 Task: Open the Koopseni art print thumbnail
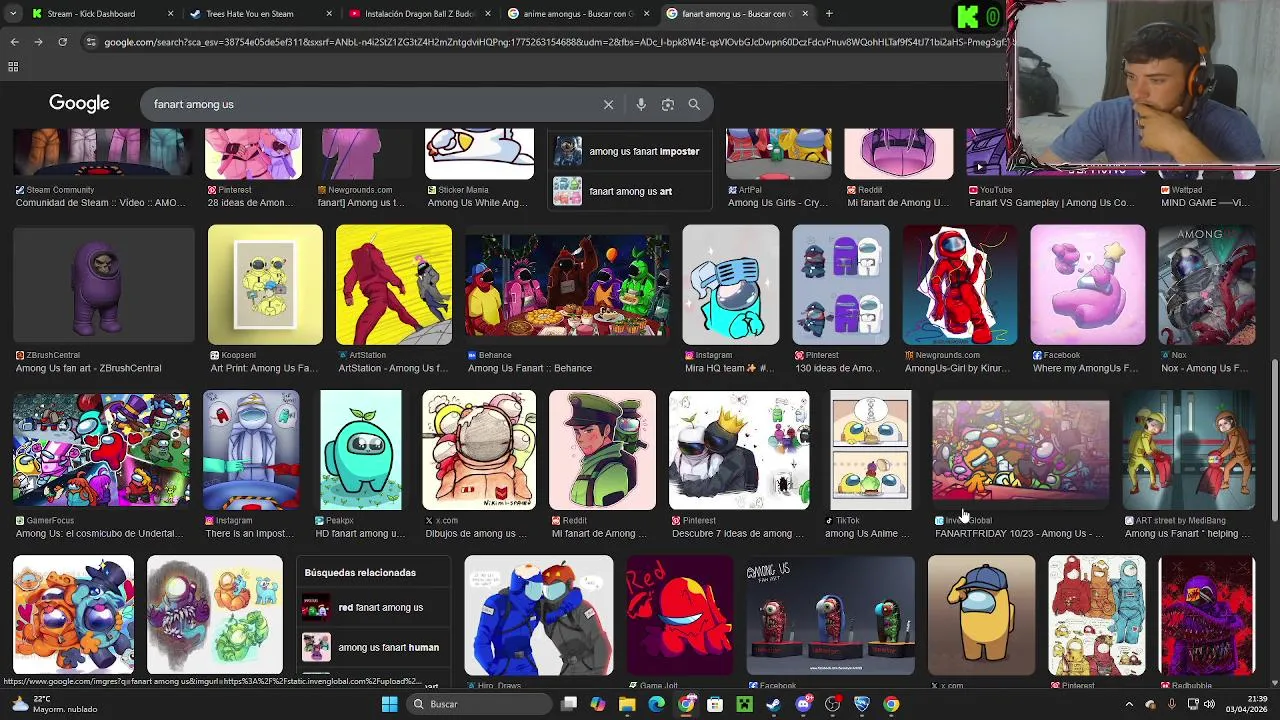pos(265,285)
